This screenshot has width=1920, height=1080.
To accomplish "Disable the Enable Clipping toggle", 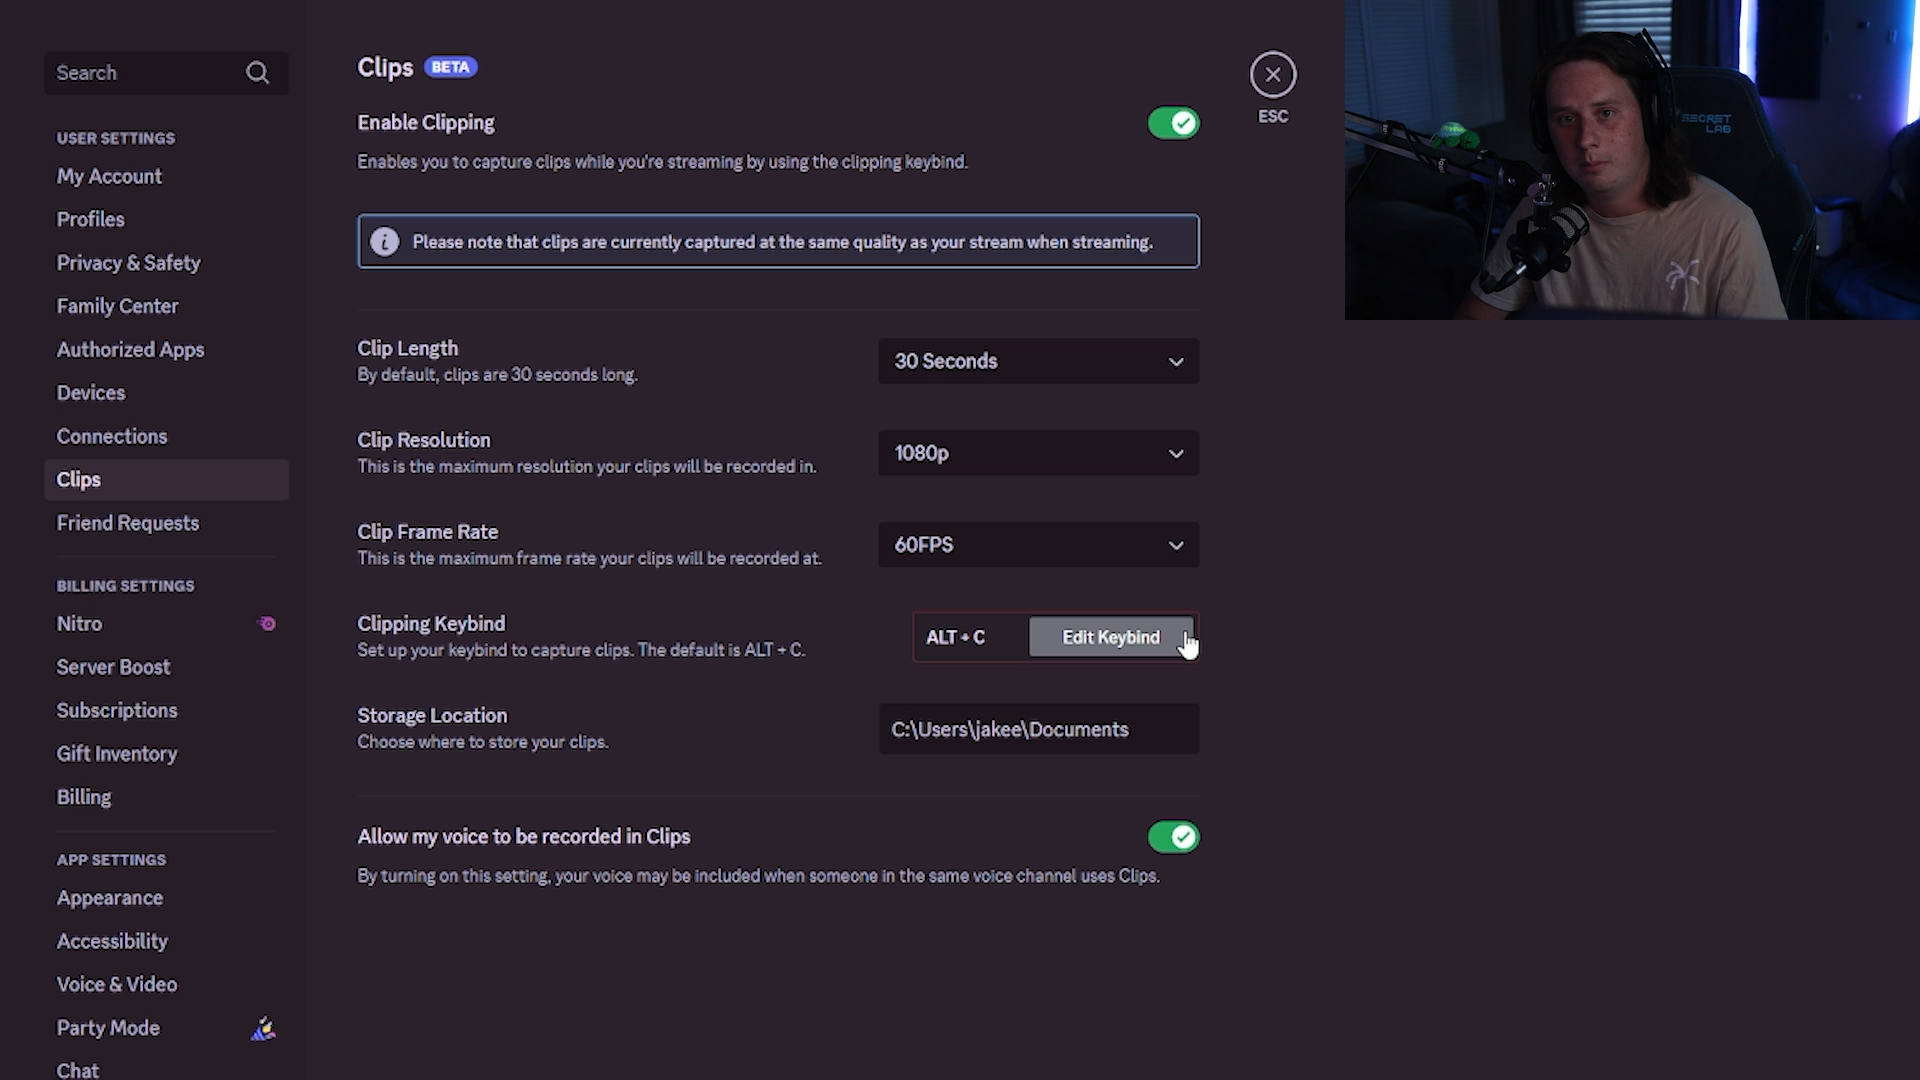I will pyautogui.click(x=1173, y=123).
